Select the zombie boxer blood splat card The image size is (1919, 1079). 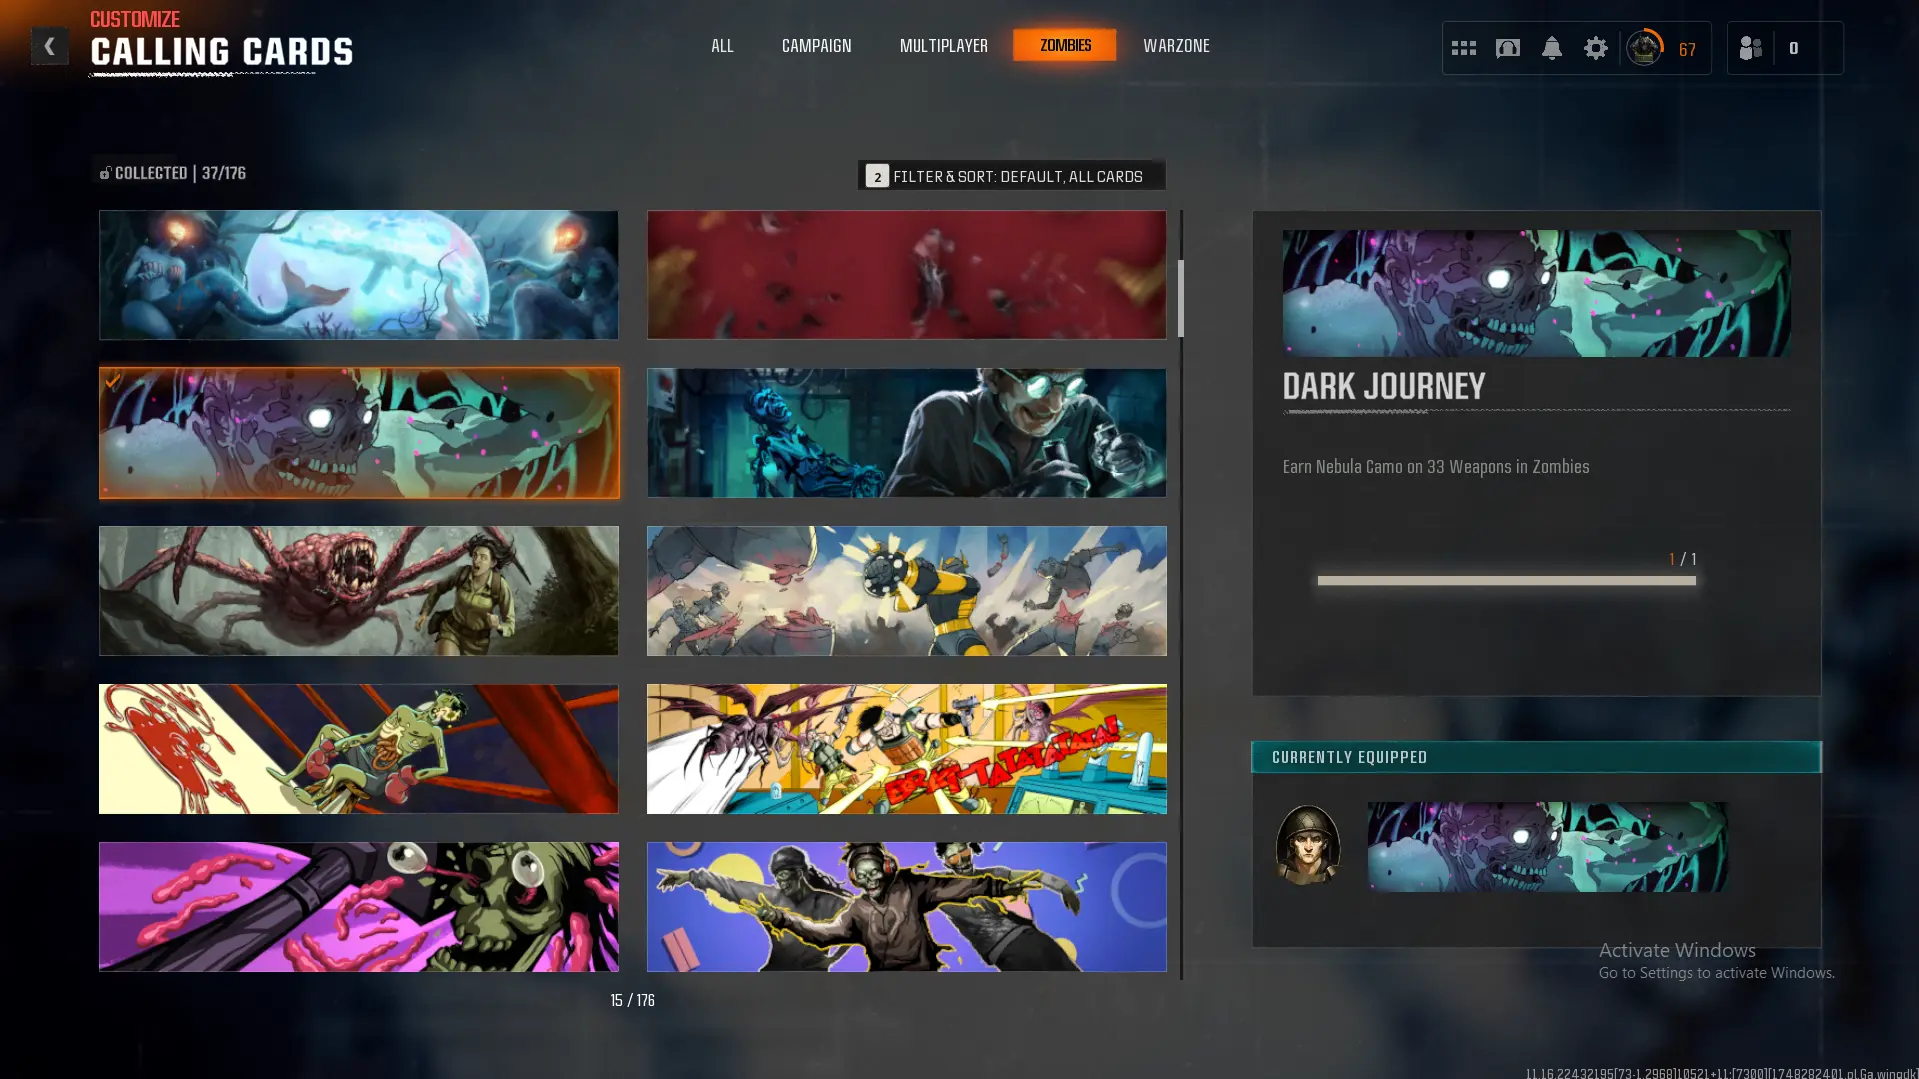pyautogui.click(x=358, y=749)
